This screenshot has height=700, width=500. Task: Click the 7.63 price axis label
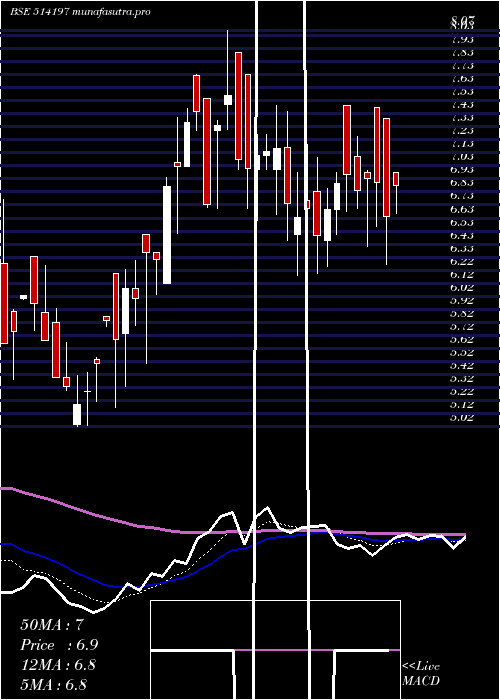(462, 79)
